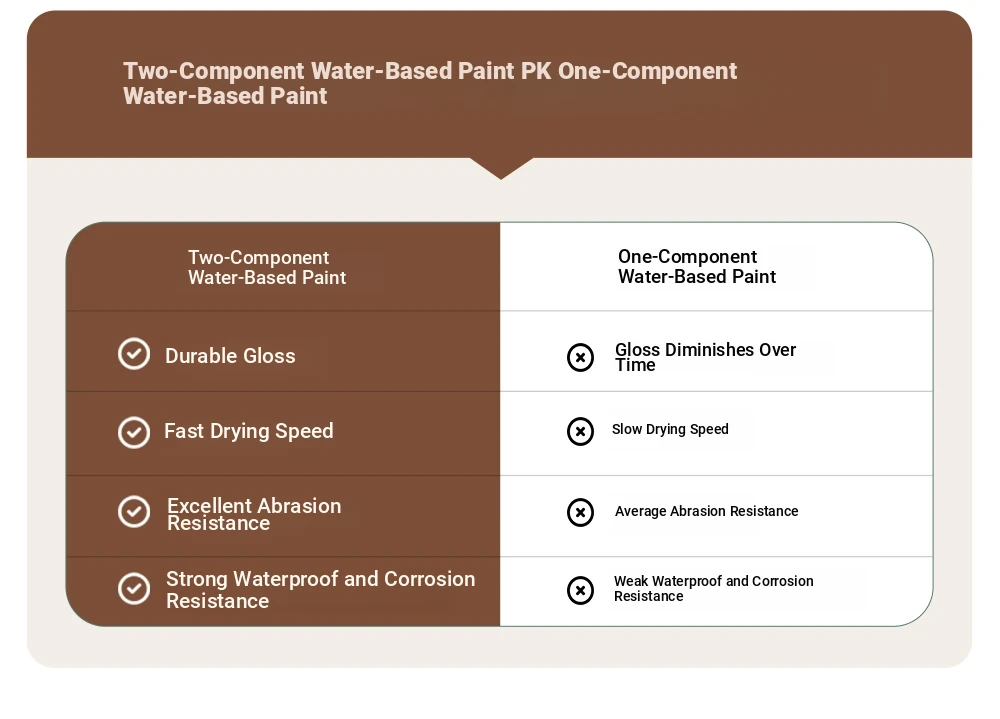Click the X icon beside Weak Waterproof and Corrosion
Screen dimensions: 1000x719
point(580,591)
